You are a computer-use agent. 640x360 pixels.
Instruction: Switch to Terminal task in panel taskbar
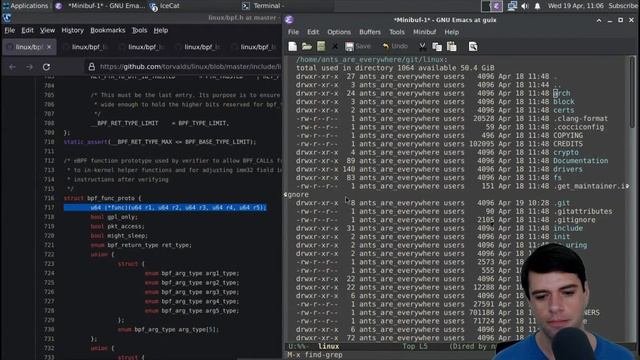tap(263, 6)
